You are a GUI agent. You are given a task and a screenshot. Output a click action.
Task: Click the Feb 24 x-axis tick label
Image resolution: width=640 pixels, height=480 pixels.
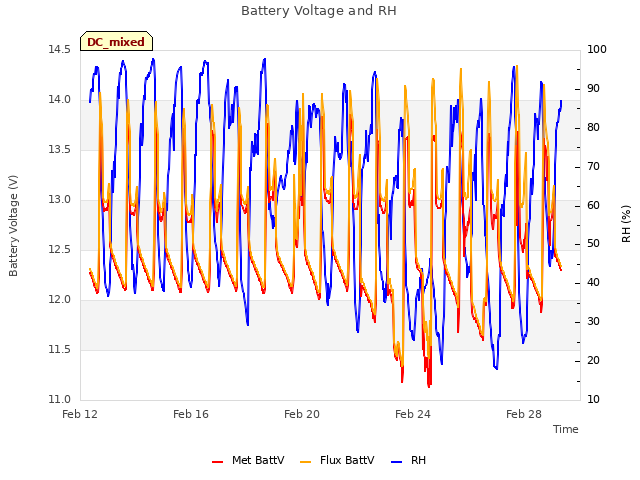tap(413, 414)
